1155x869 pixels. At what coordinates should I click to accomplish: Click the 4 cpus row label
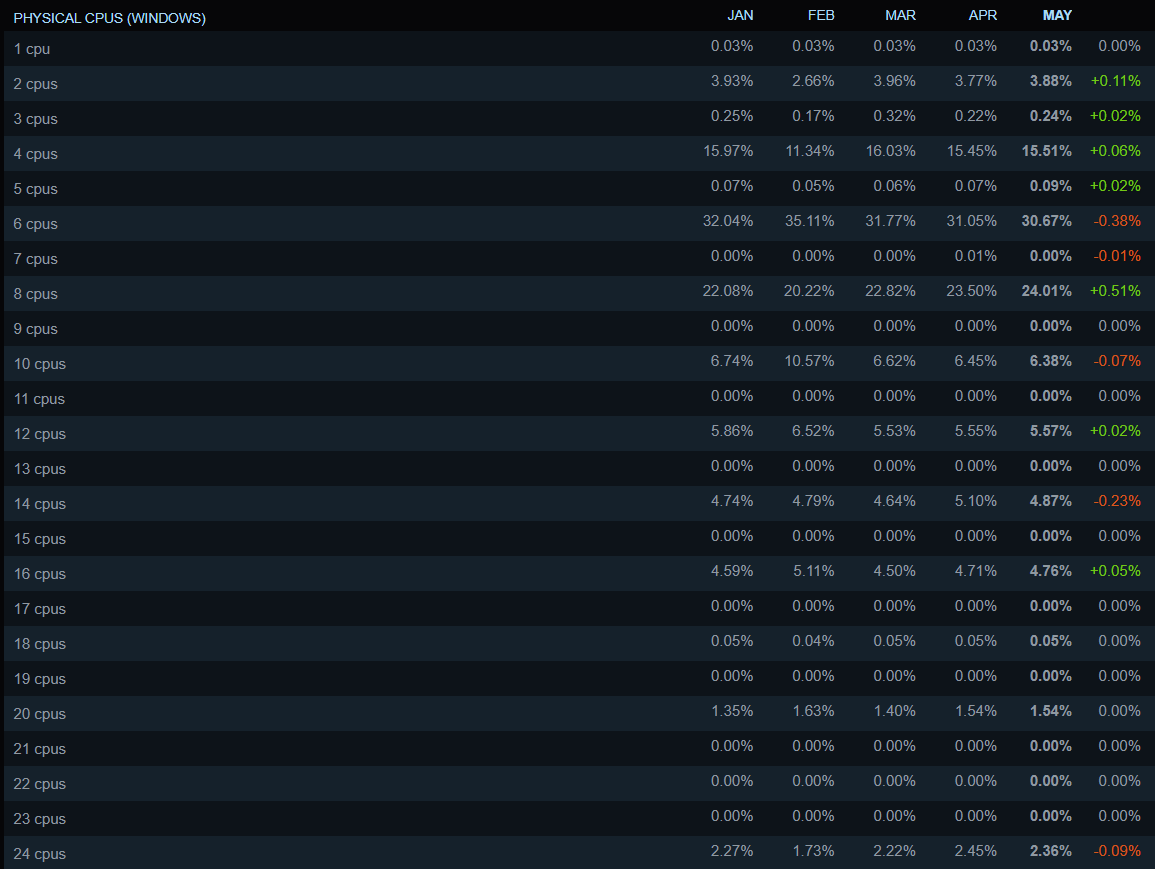click(36, 154)
